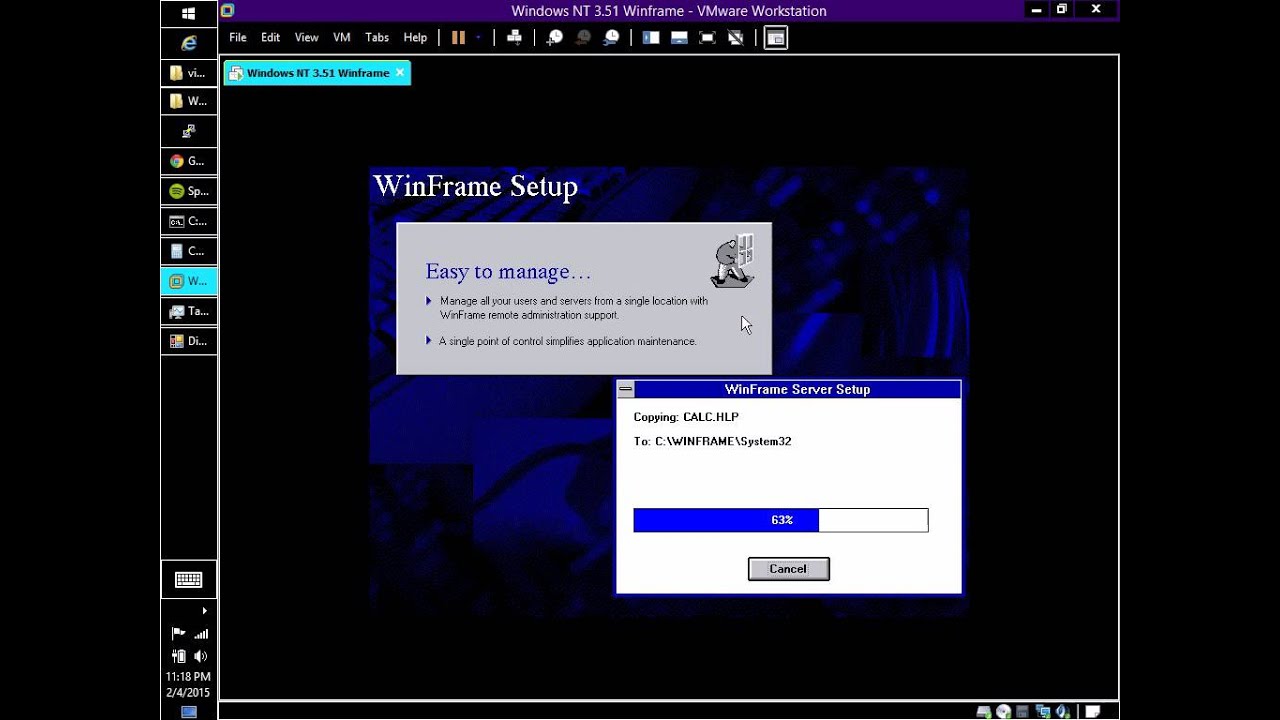Switch to the Task Manager taskbar button
This screenshot has height=720, width=1280.
(x=188, y=311)
